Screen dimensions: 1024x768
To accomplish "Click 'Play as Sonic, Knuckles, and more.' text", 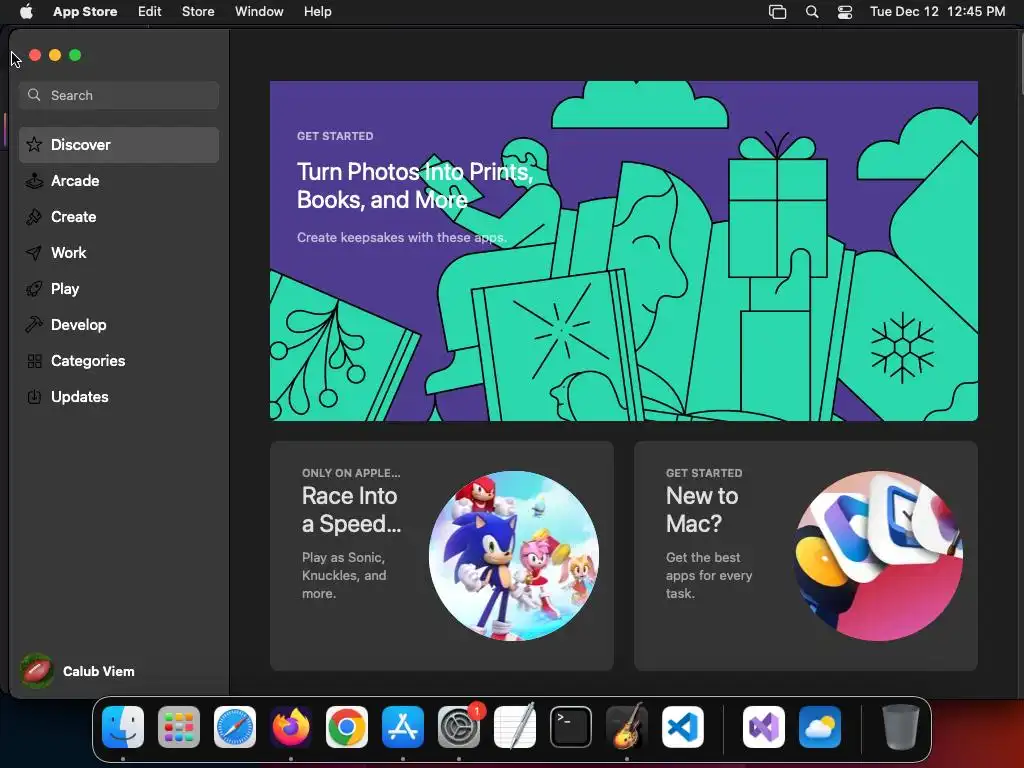I will pyautogui.click(x=344, y=575).
